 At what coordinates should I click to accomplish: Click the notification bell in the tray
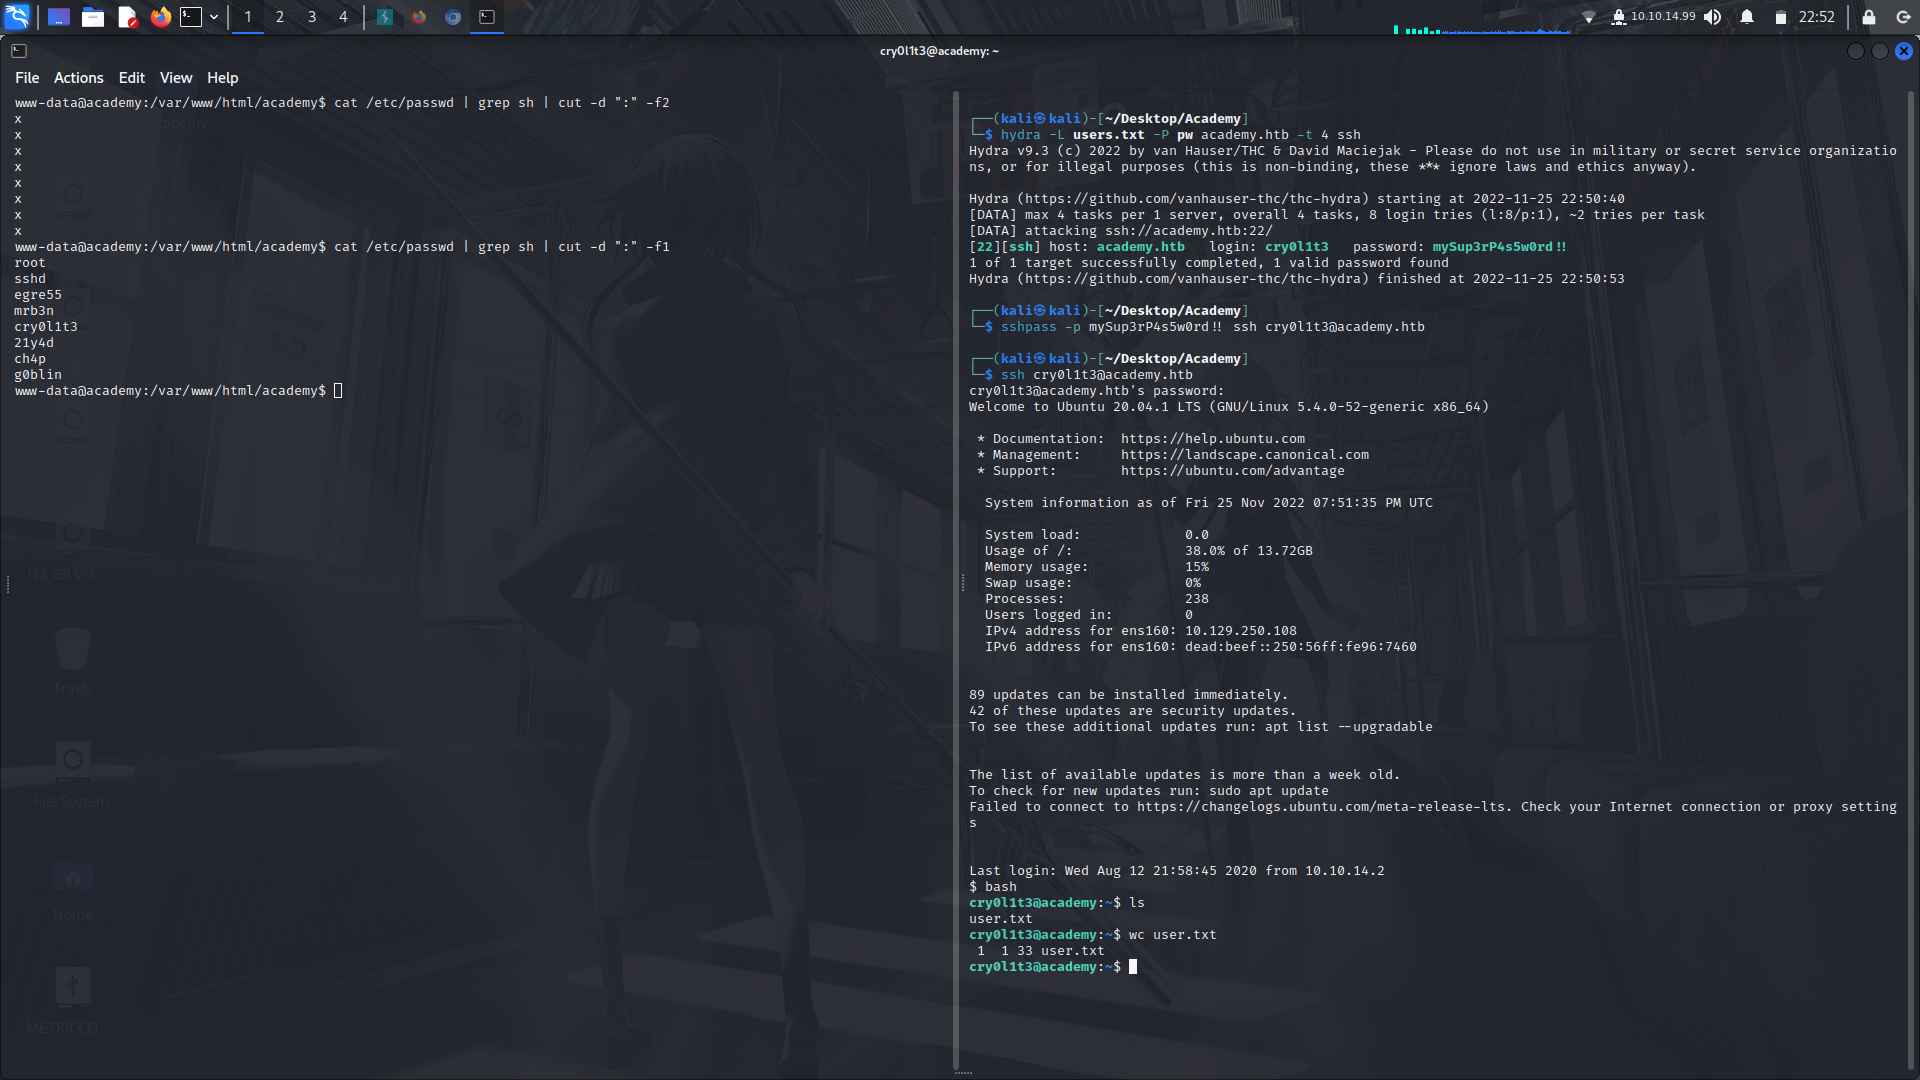1747,17
